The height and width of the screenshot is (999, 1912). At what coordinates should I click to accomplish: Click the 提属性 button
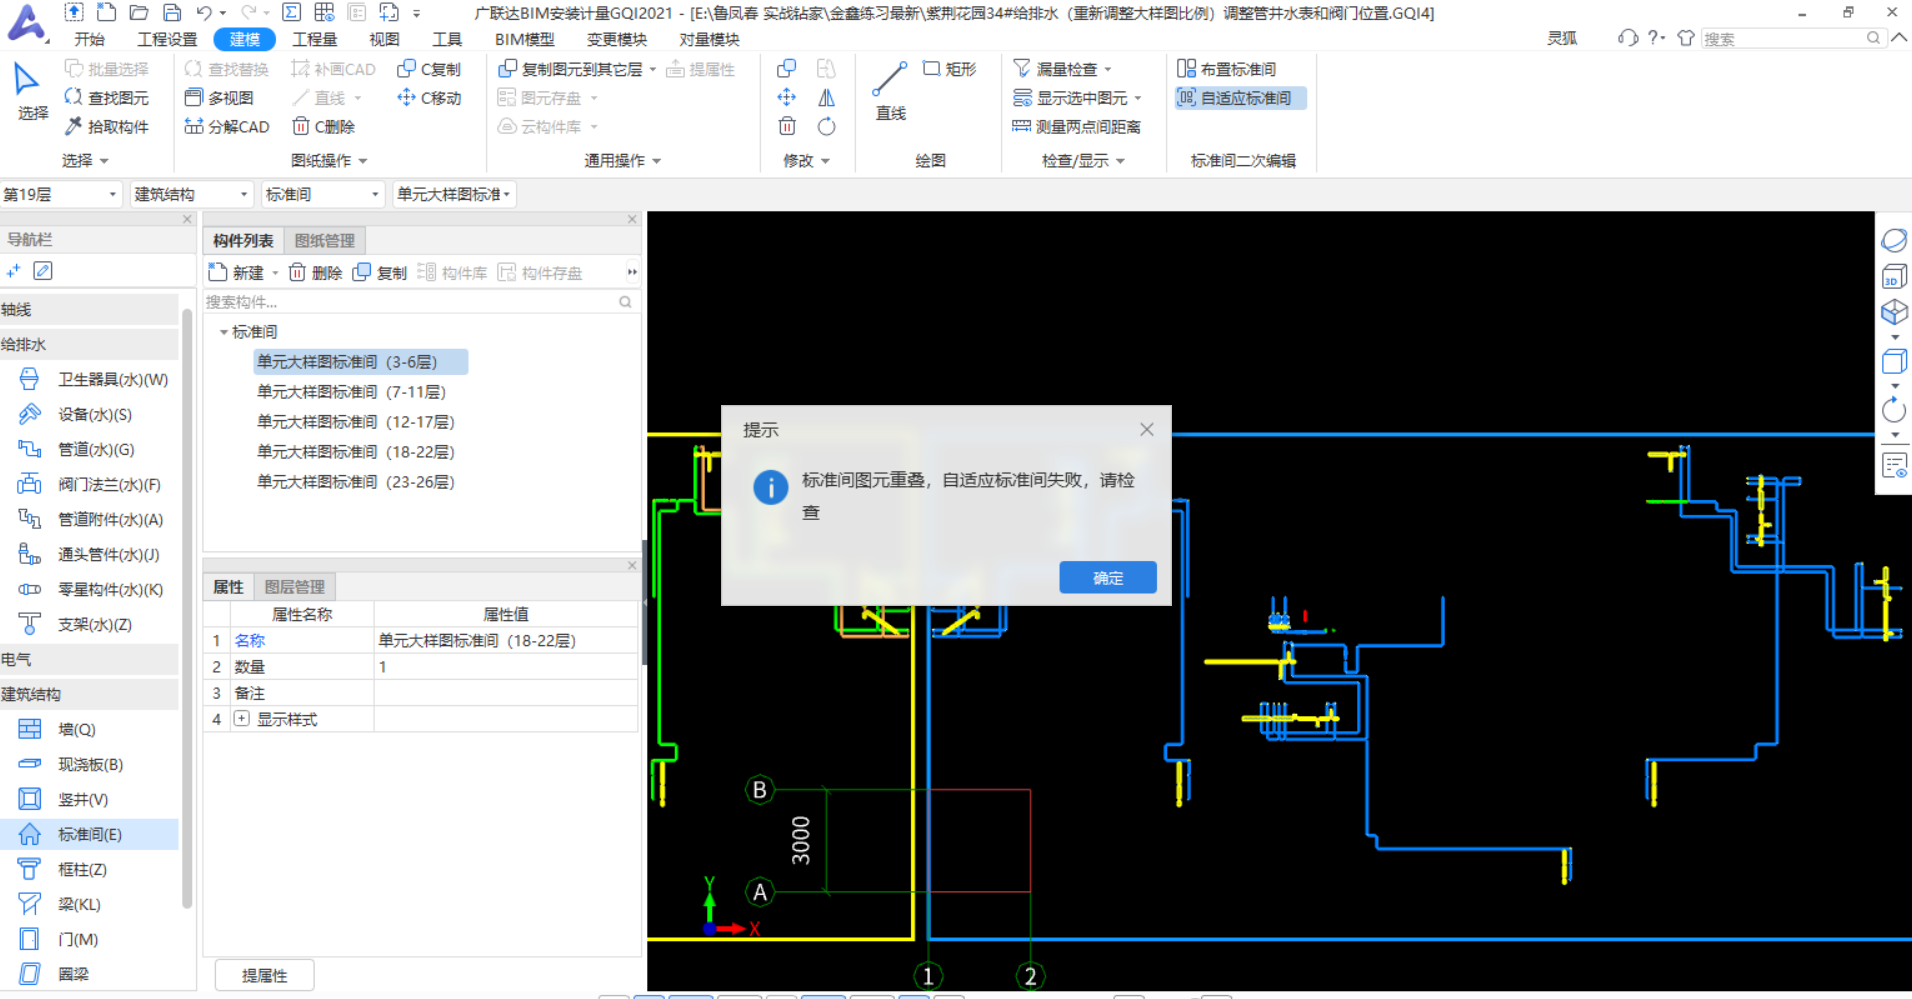click(265, 975)
